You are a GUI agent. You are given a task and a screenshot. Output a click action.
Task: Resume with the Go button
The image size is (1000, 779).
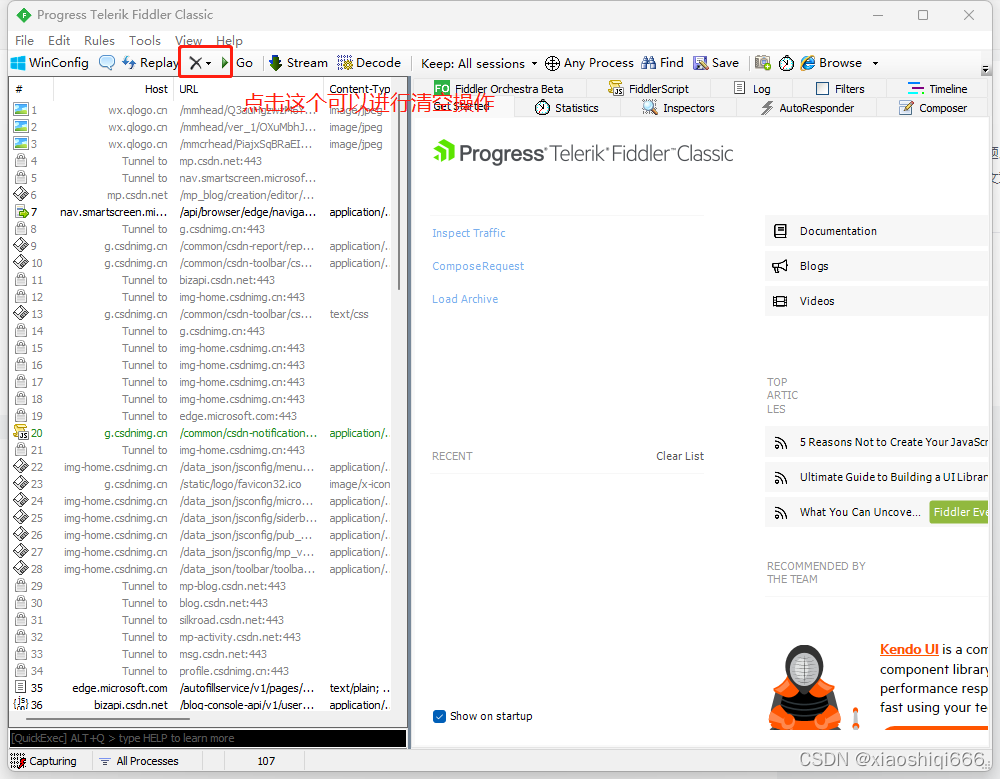point(237,63)
